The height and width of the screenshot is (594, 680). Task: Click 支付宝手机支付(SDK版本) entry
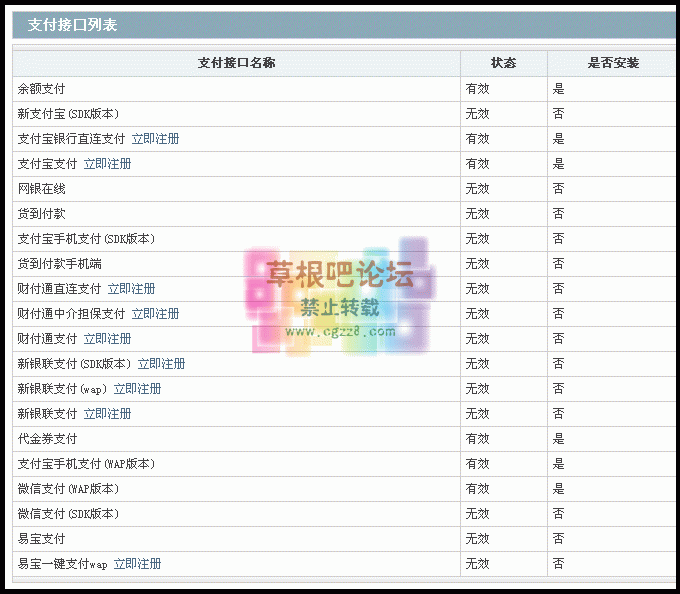pyautogui.click(x=86, y=239)
